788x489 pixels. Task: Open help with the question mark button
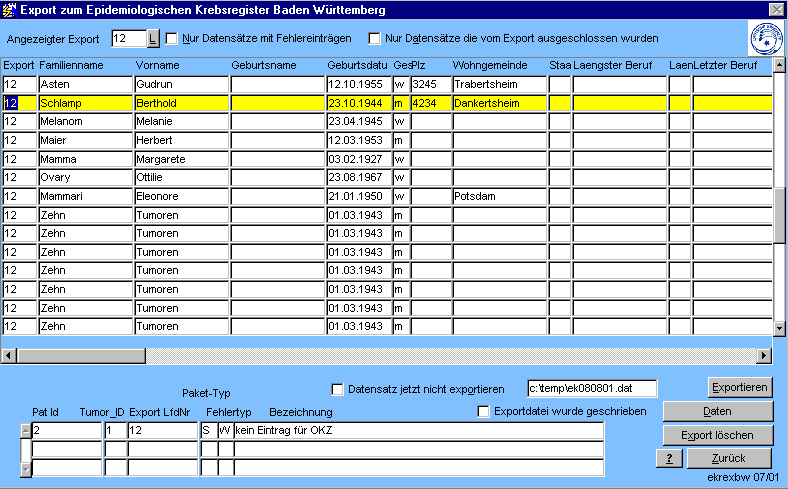667,458
